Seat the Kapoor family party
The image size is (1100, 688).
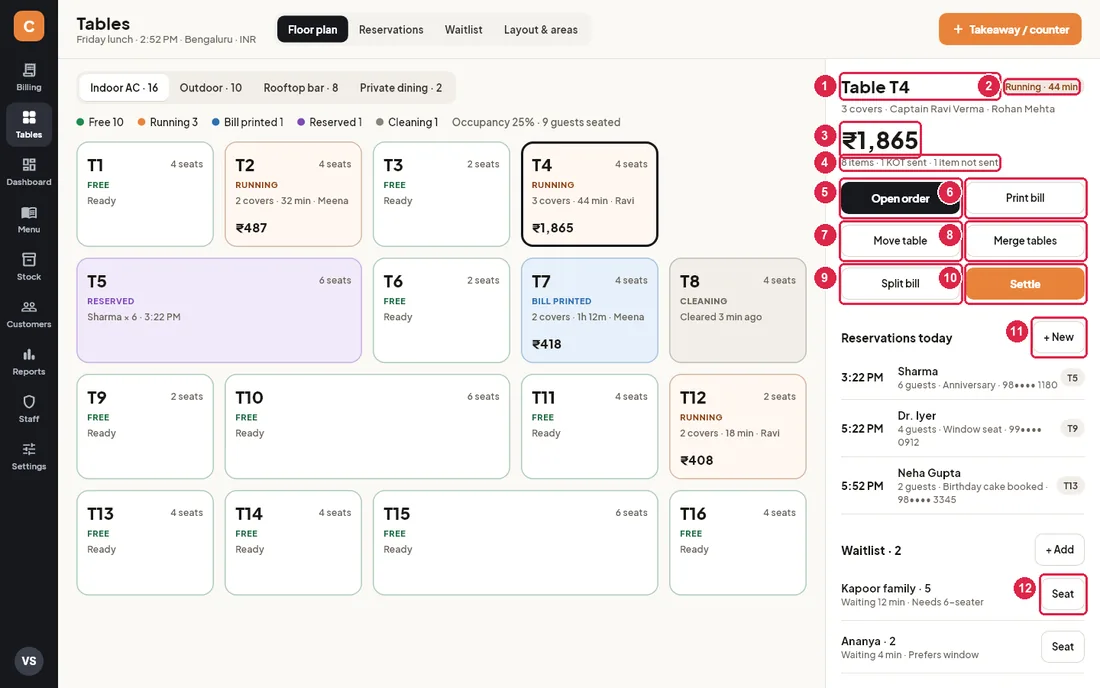coord(1062,594)
